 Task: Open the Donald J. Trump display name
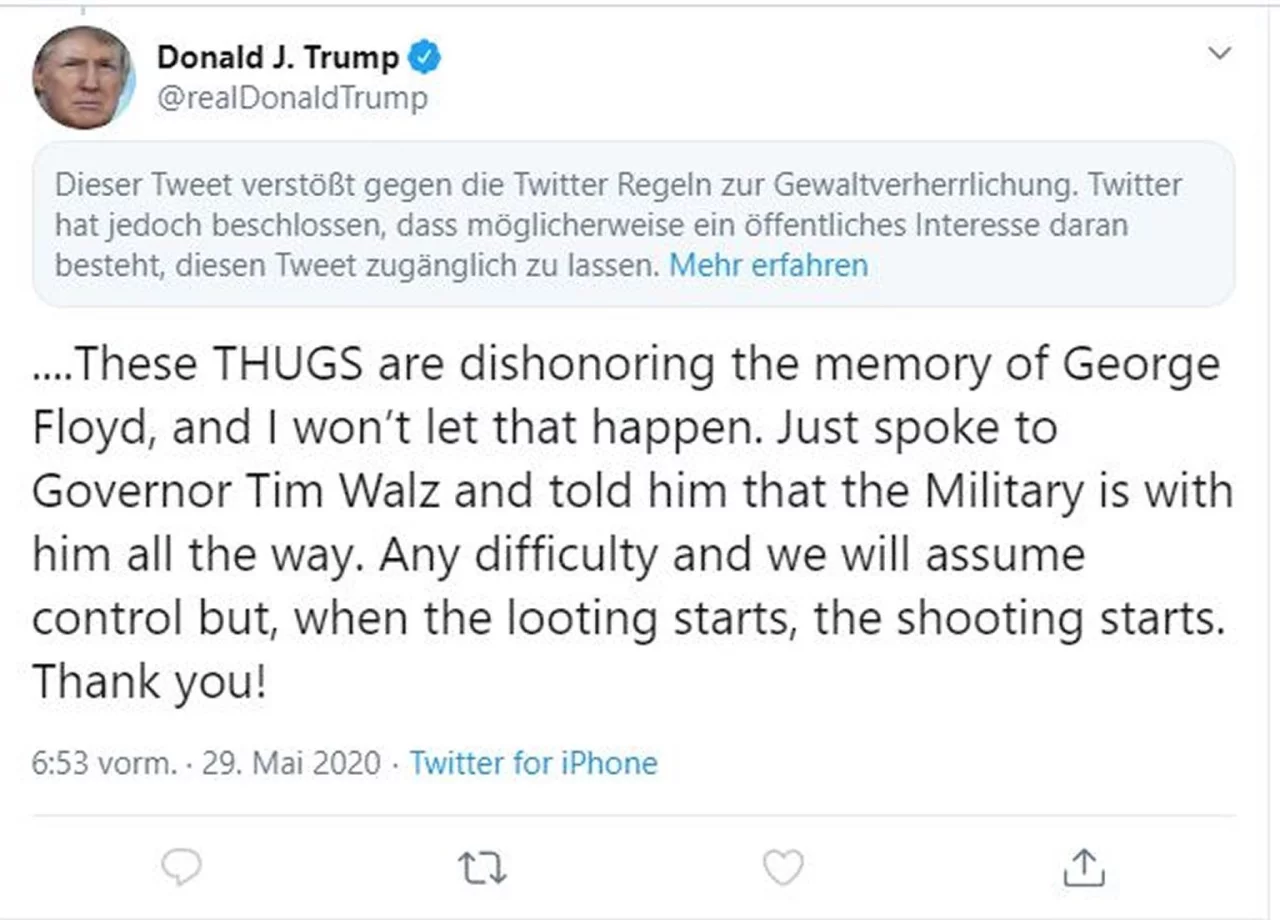278,58
